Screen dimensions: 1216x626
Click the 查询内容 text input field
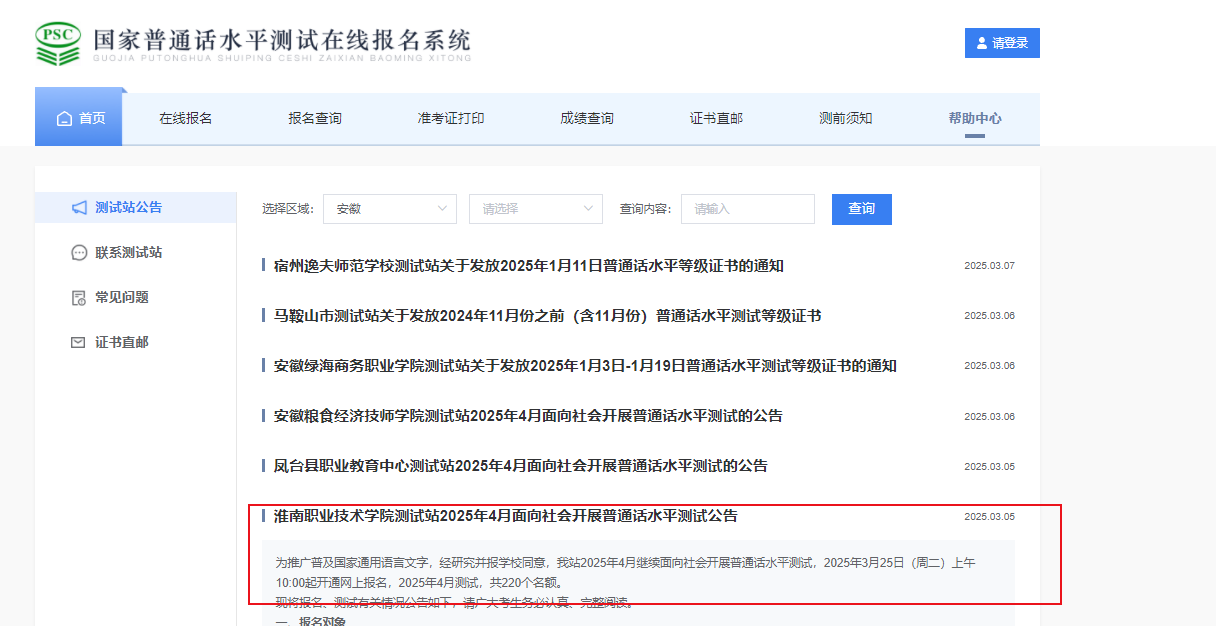748,209
